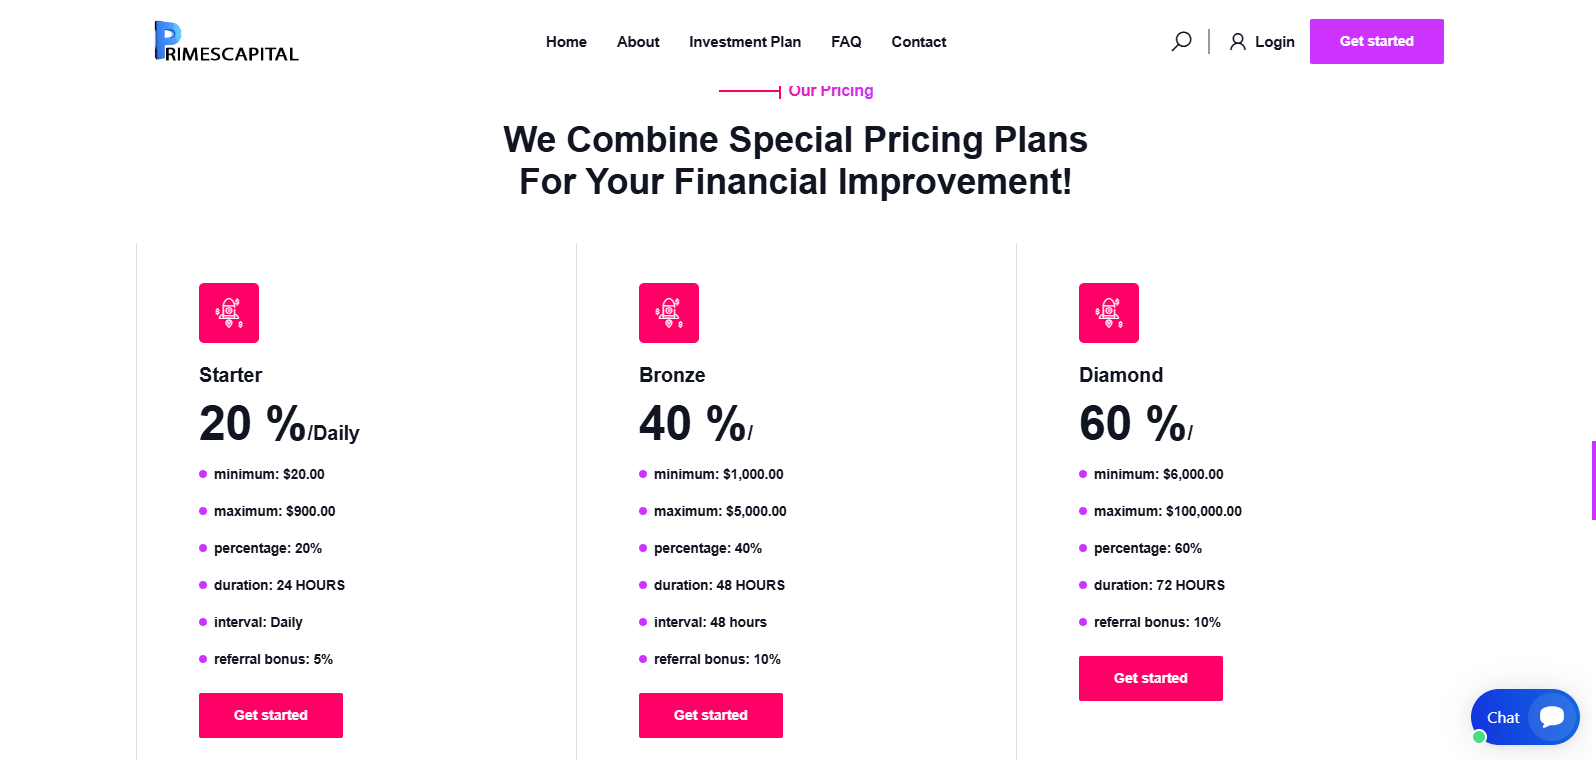Open the About page
This screenshot has width=1596, height=760.
pos(638,42)
